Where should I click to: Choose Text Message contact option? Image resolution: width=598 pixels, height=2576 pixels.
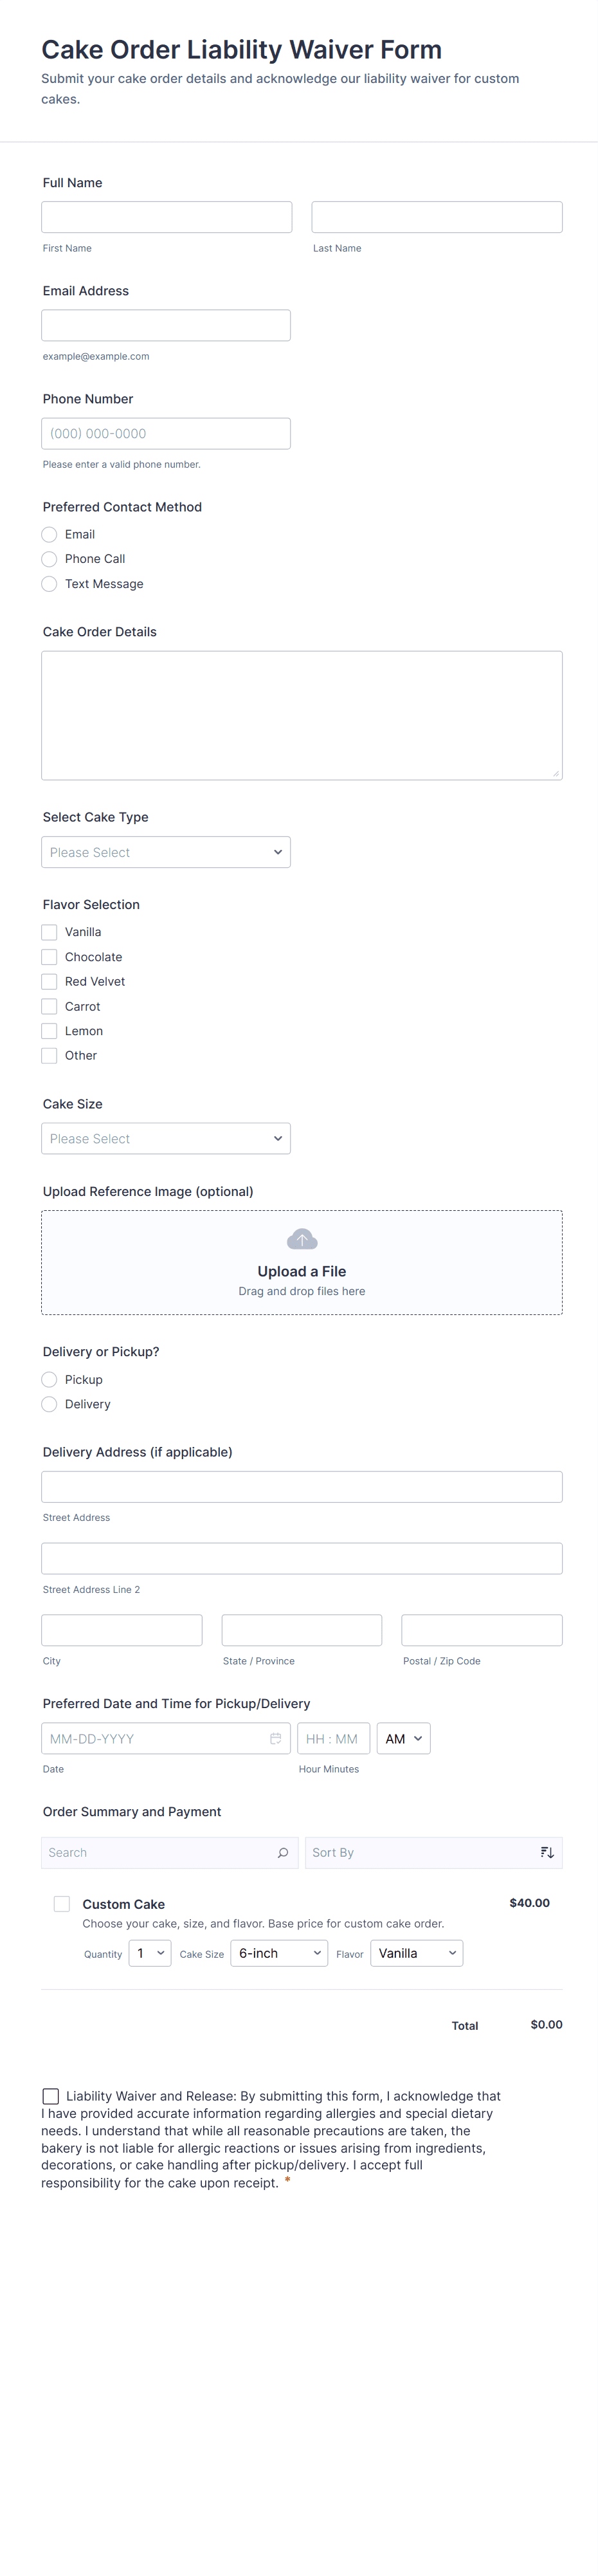click(x=49, y=584)
